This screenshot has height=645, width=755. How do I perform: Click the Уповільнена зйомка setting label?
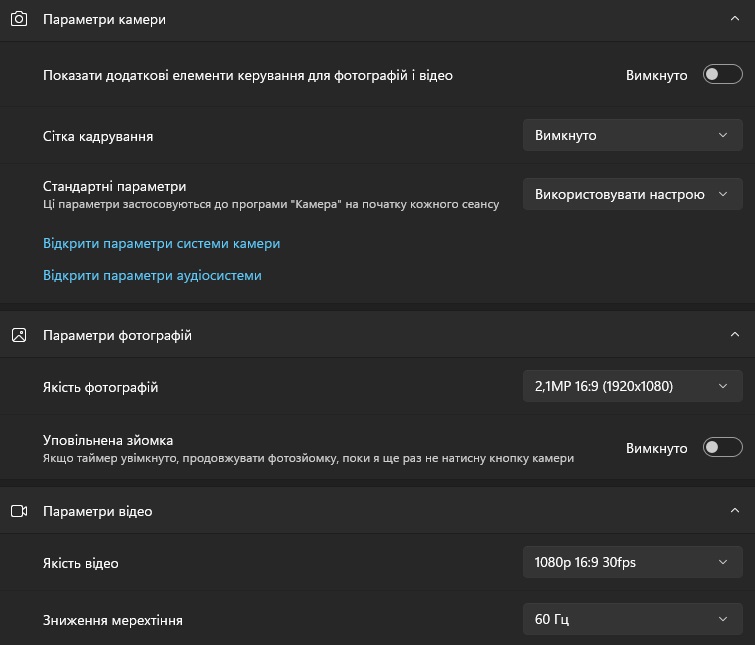pyautogui.click(x=108, y=440)
